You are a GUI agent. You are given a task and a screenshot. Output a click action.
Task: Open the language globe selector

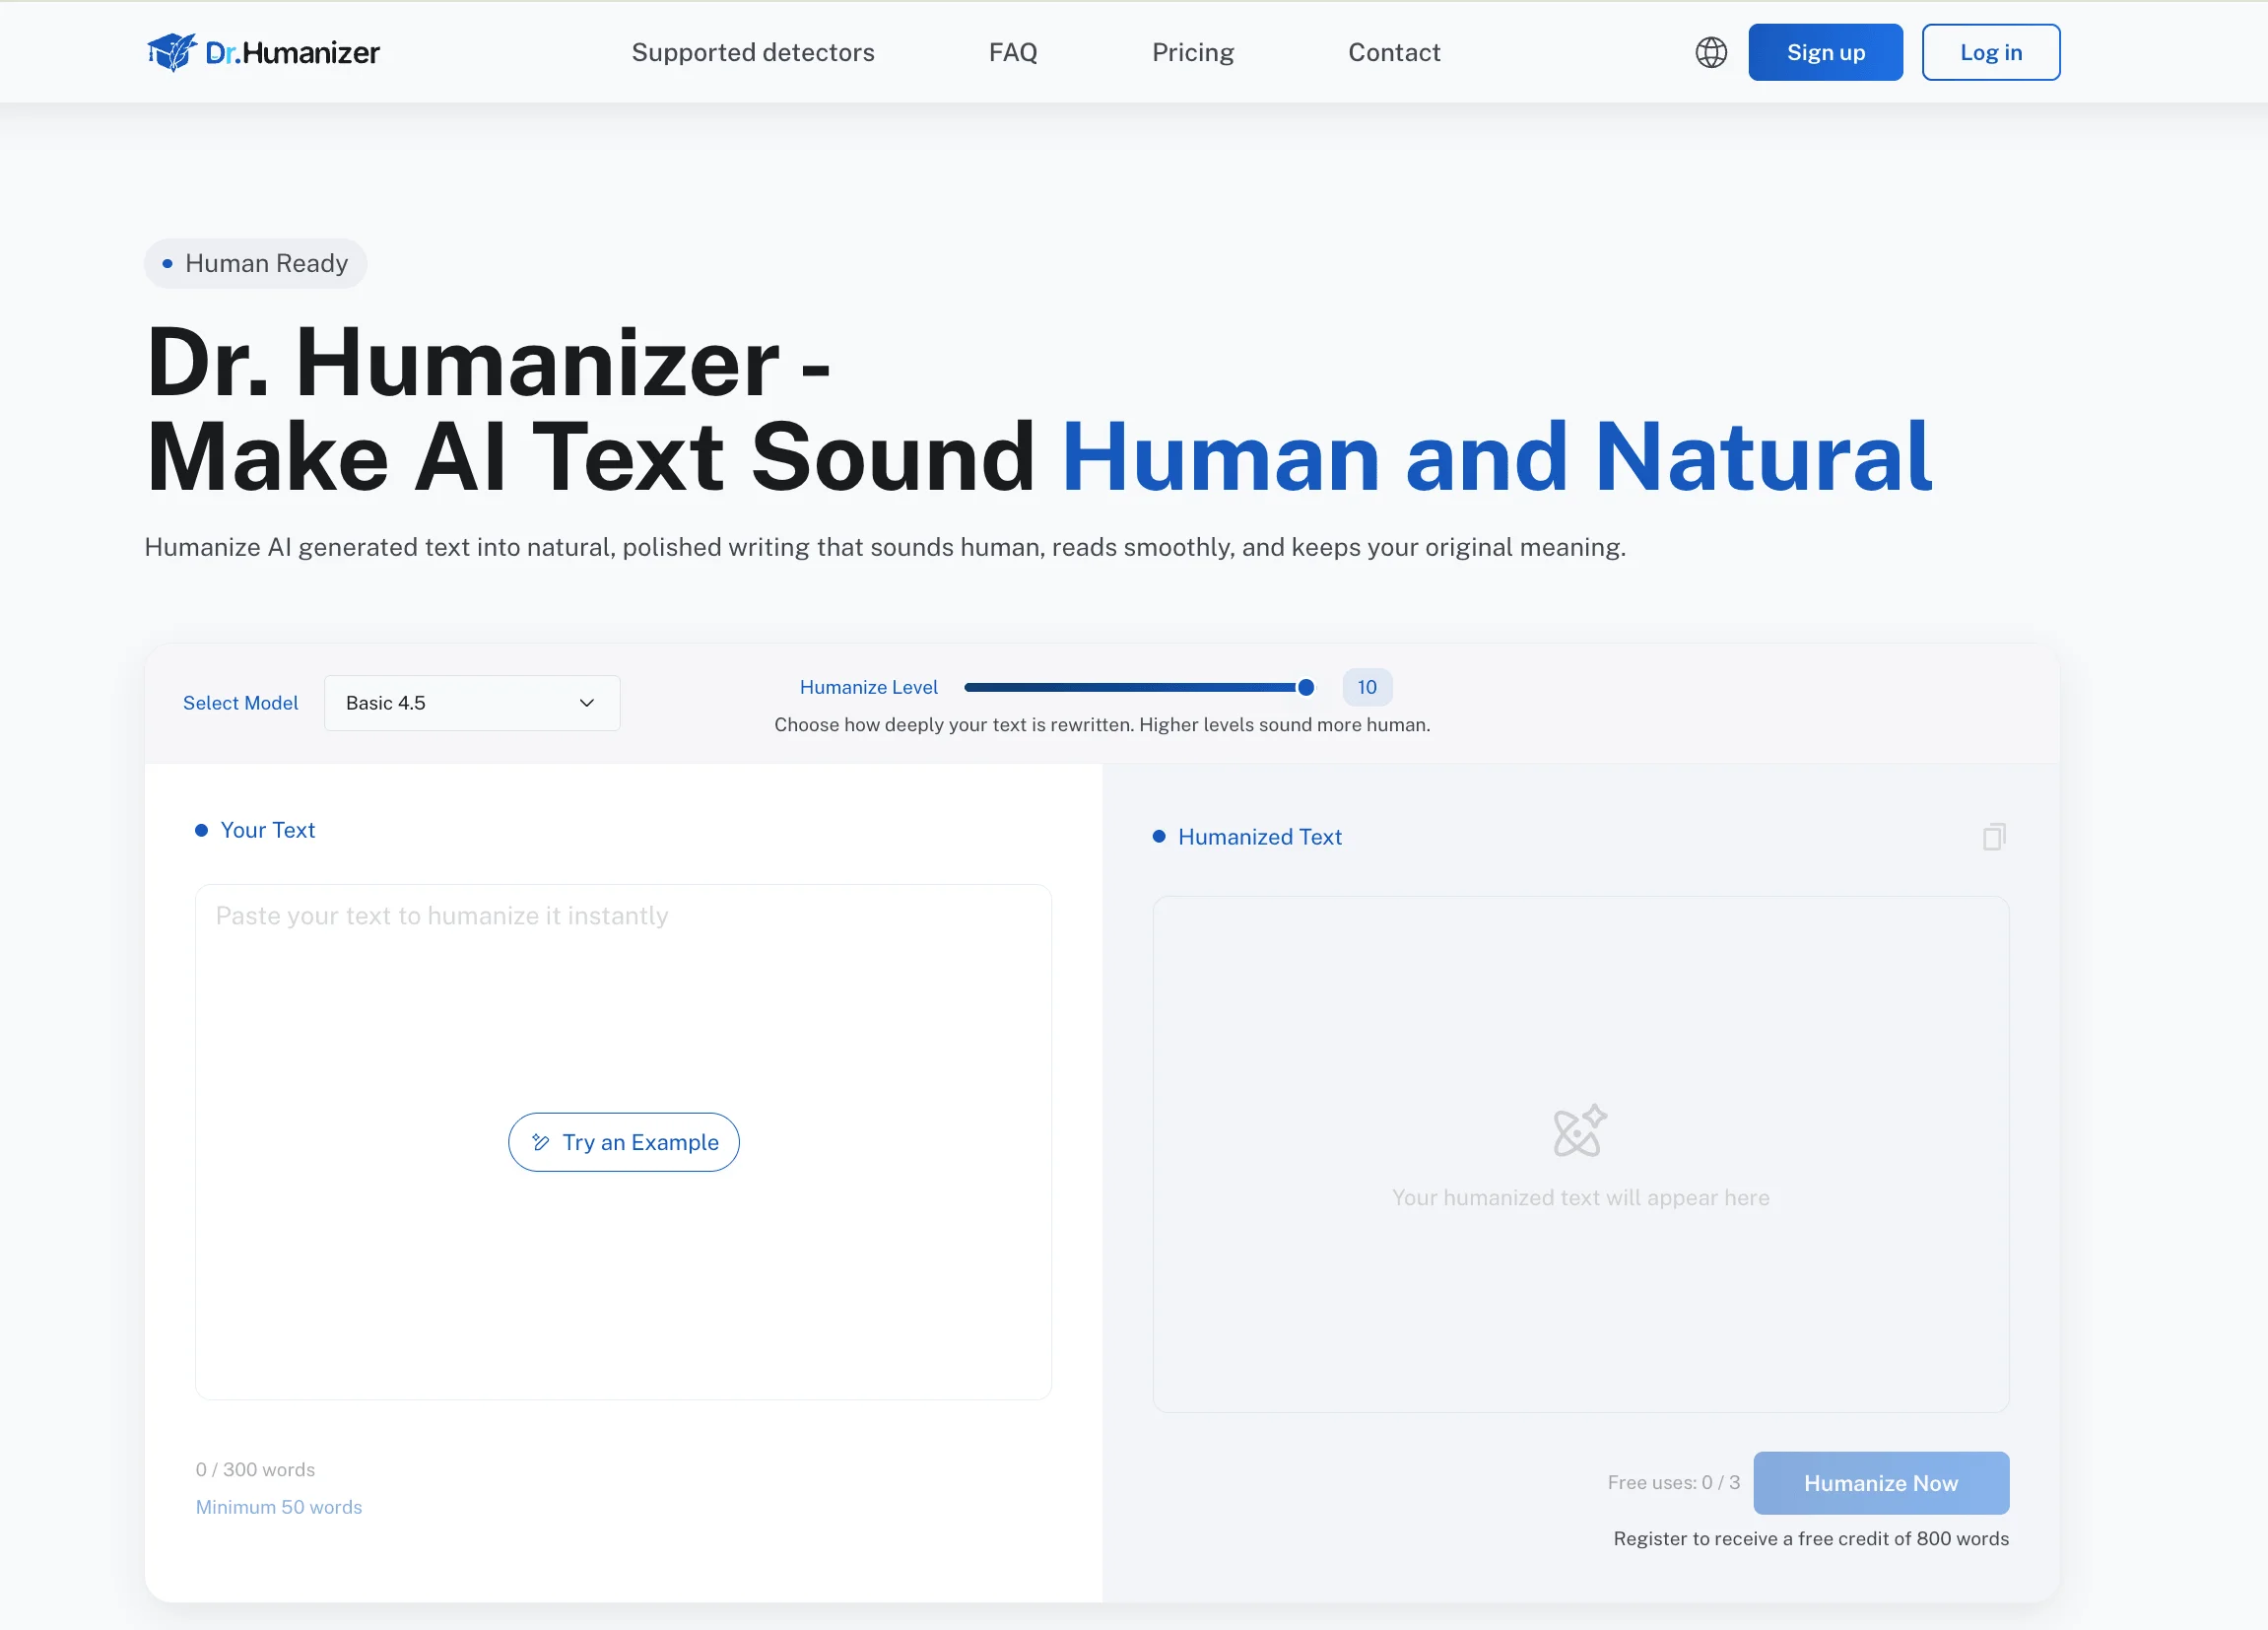tap(1711, 52)
